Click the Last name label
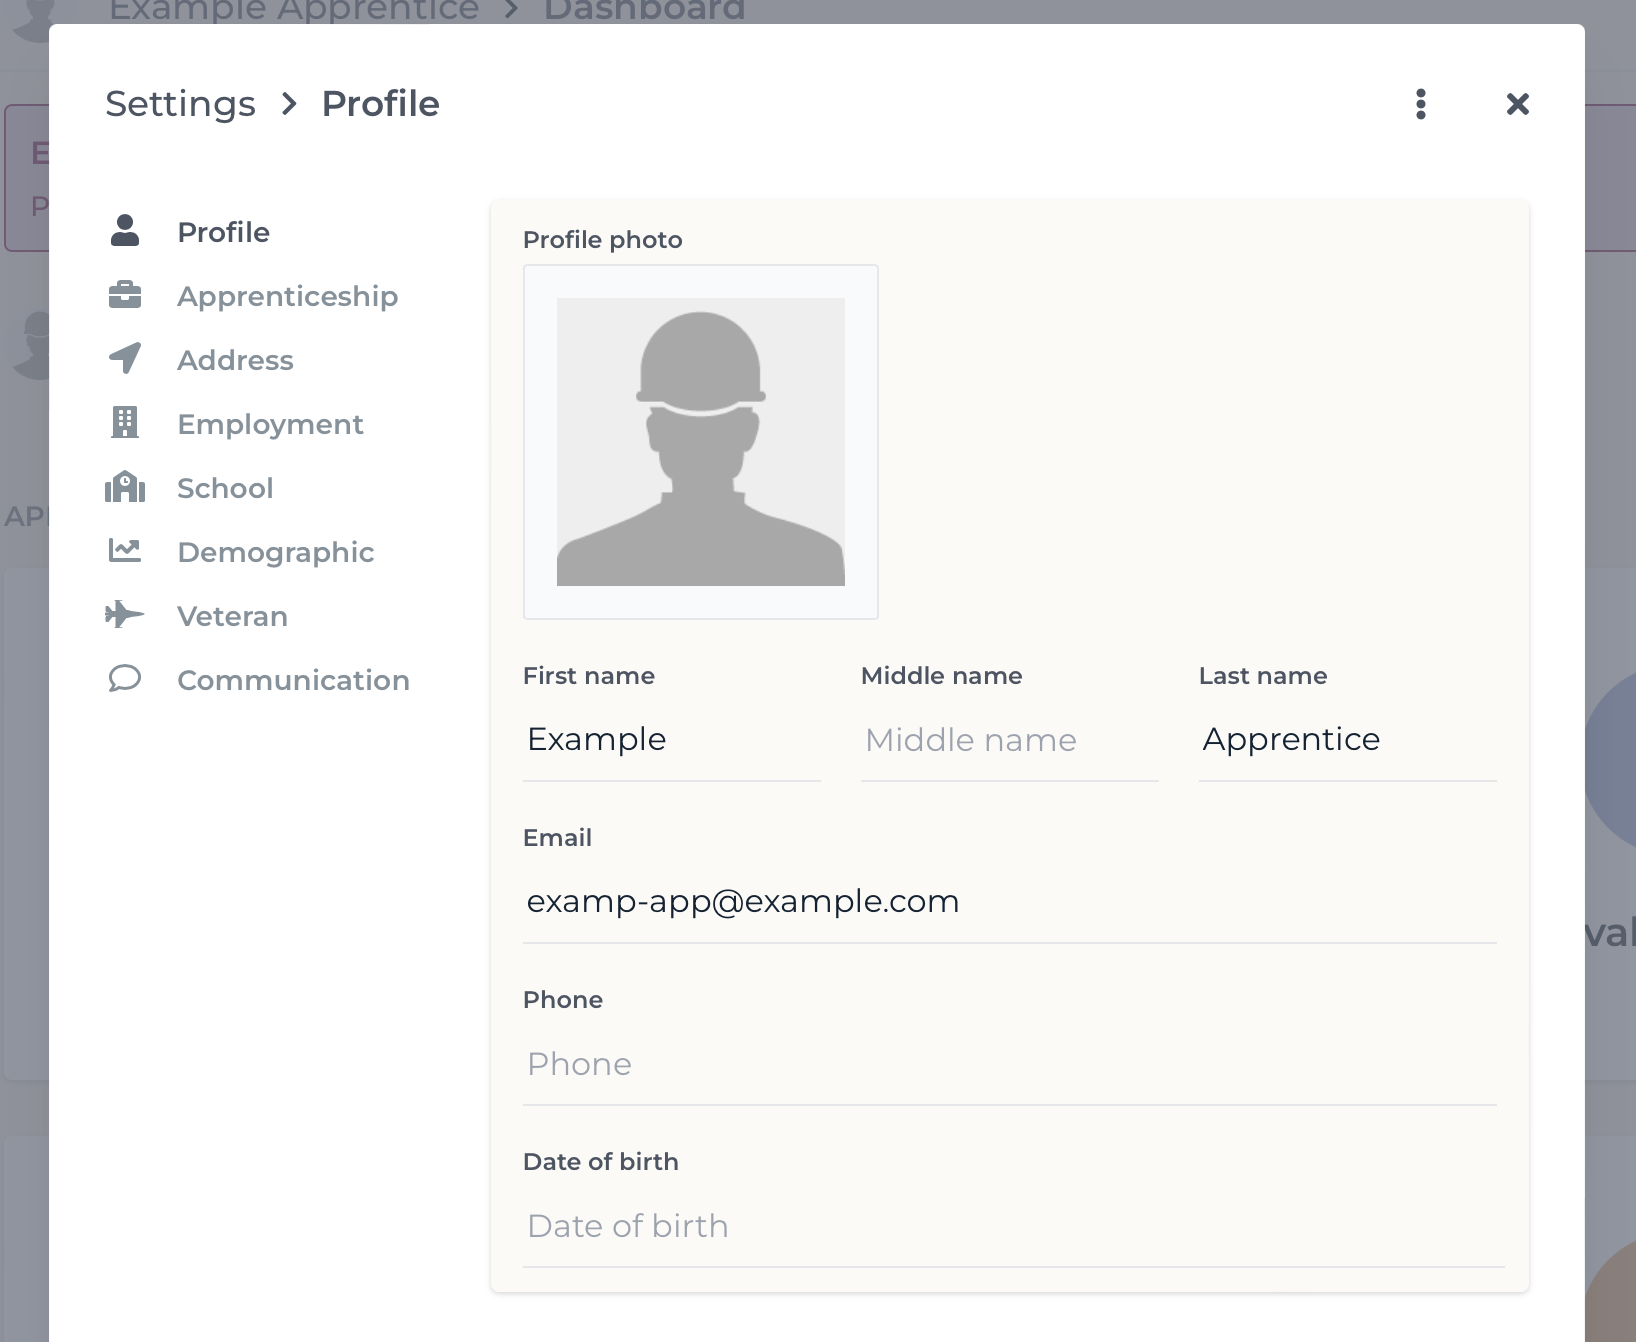 tap(1263, 676)
